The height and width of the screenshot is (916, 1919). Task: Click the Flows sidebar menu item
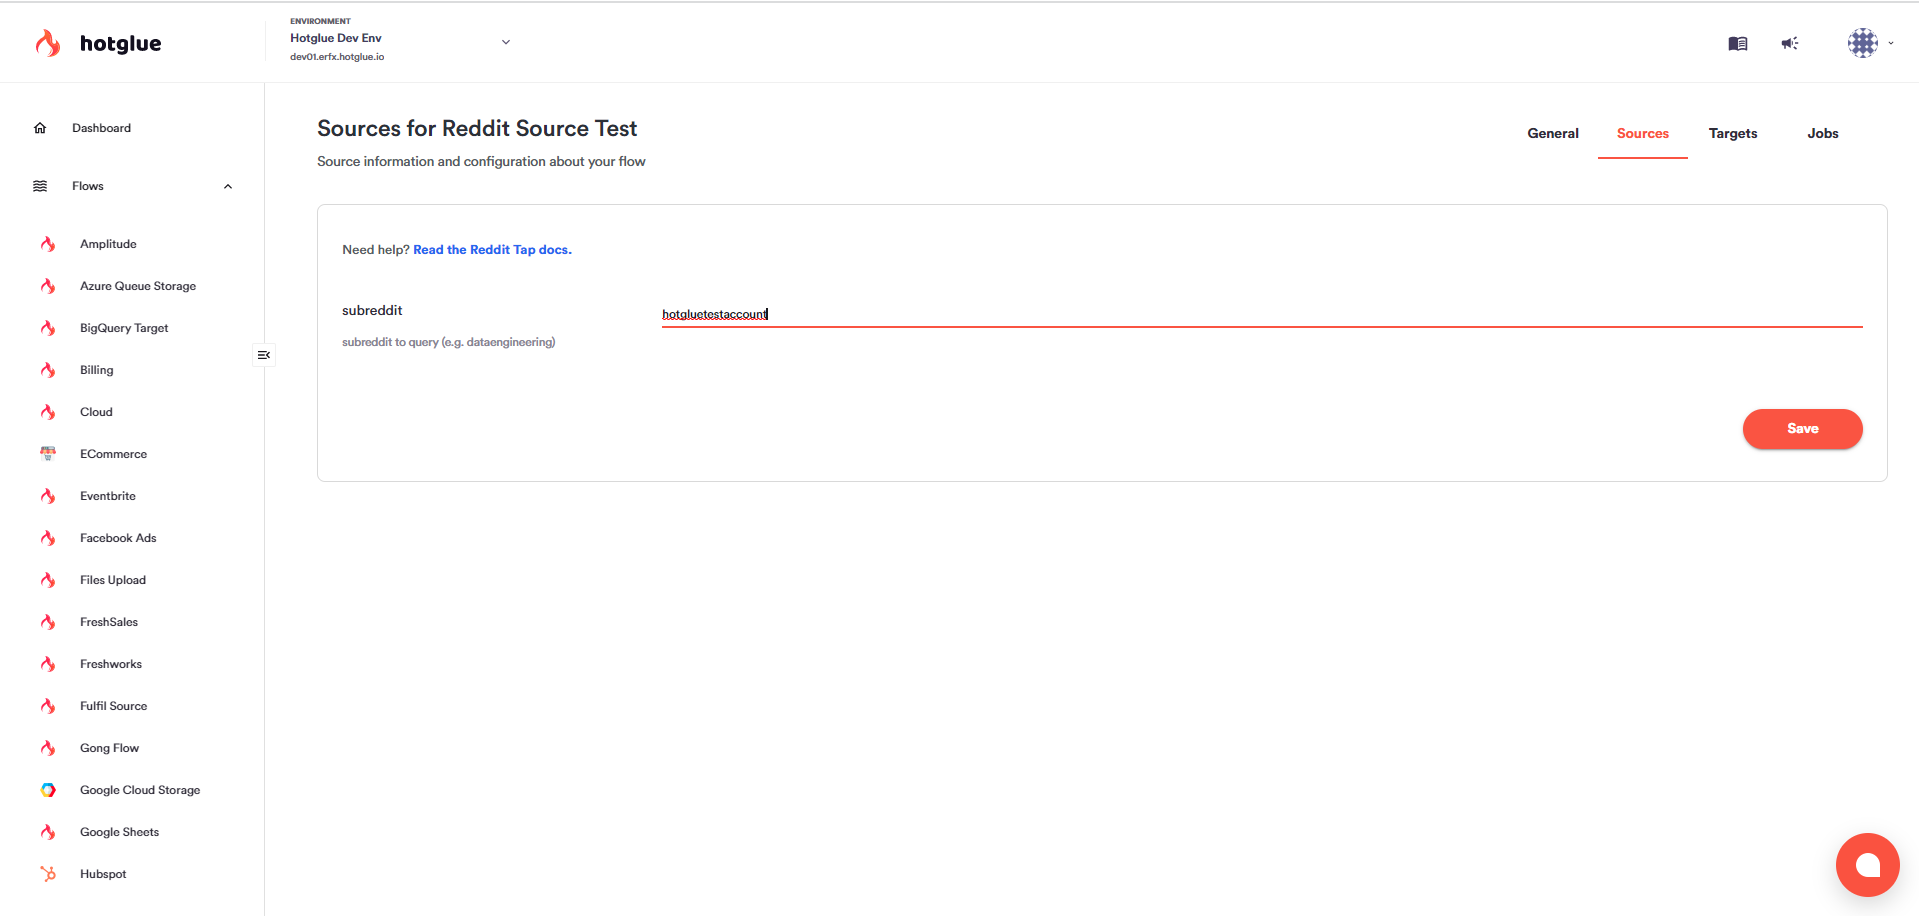pyautogui.click(x=88, y=186)
